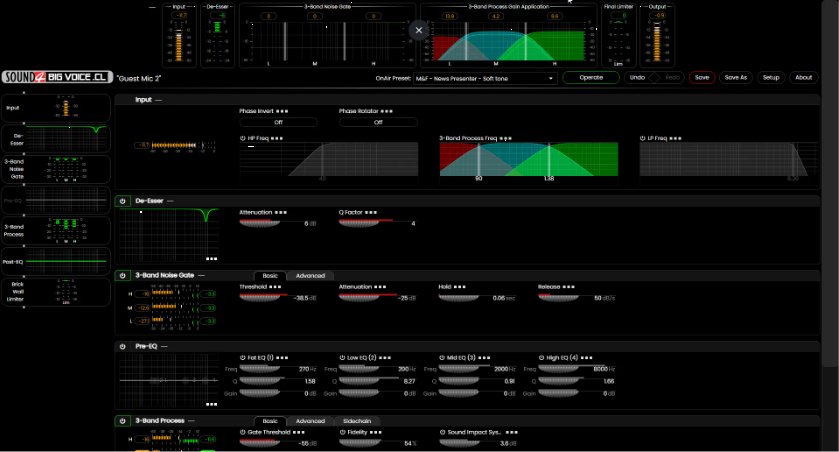Toggle the Operate mode button
Screen dimensions: 839x452
coord(591,77)
